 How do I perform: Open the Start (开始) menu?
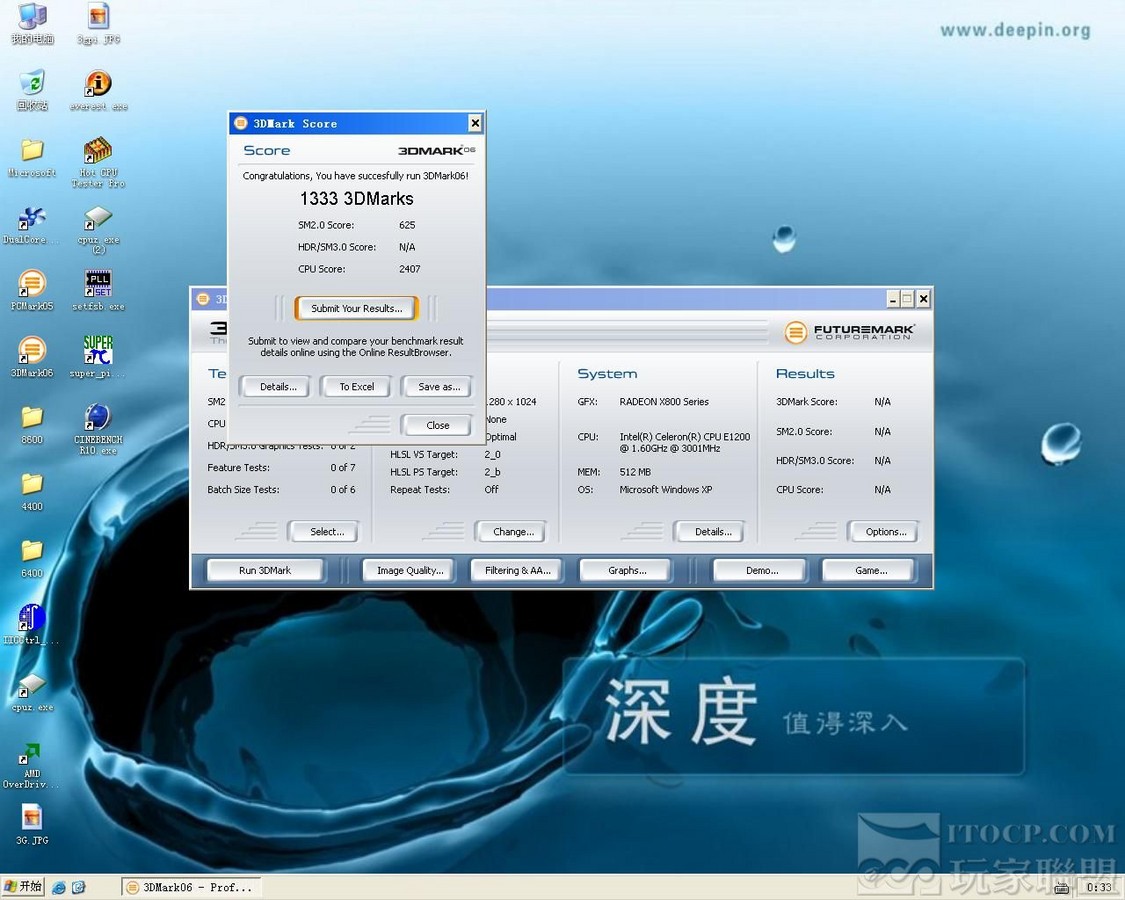[x=23, y=887]
